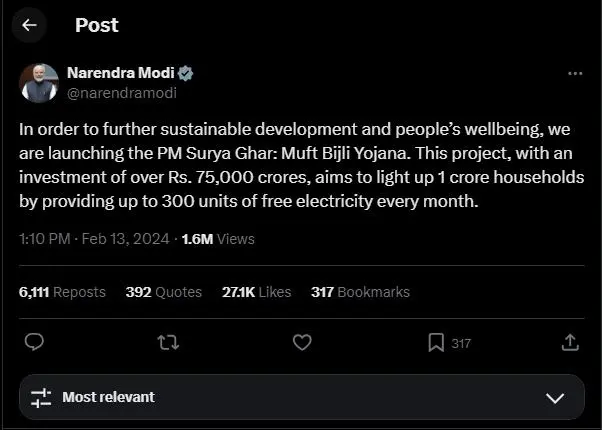Open Narendra Modi's profile picture
The height and width of the screenshot is (430, 602).
[x=38, y=82]
